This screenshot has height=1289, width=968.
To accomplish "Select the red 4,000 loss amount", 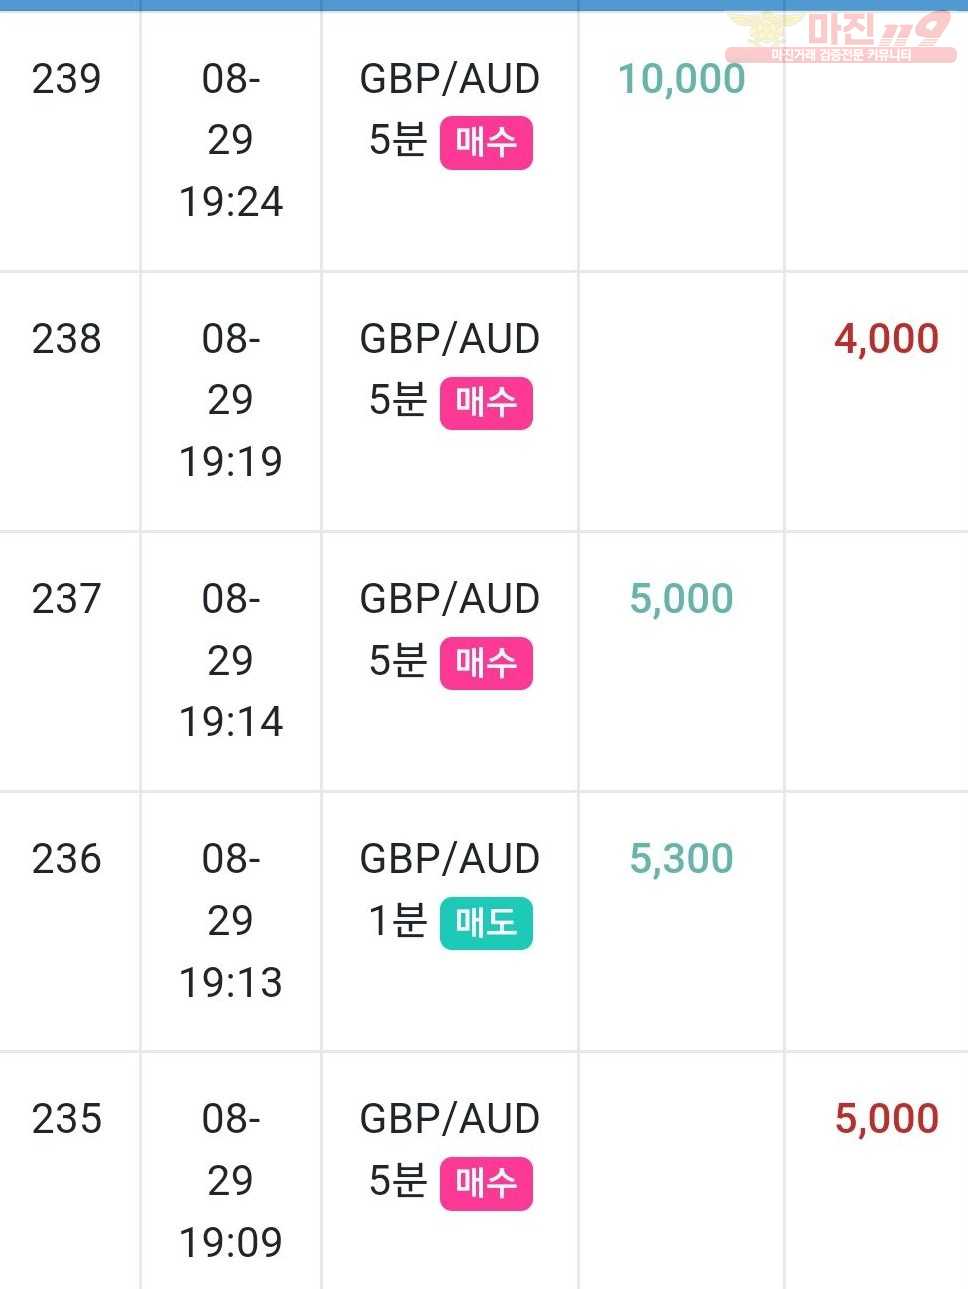I will (x=886, y=339).
